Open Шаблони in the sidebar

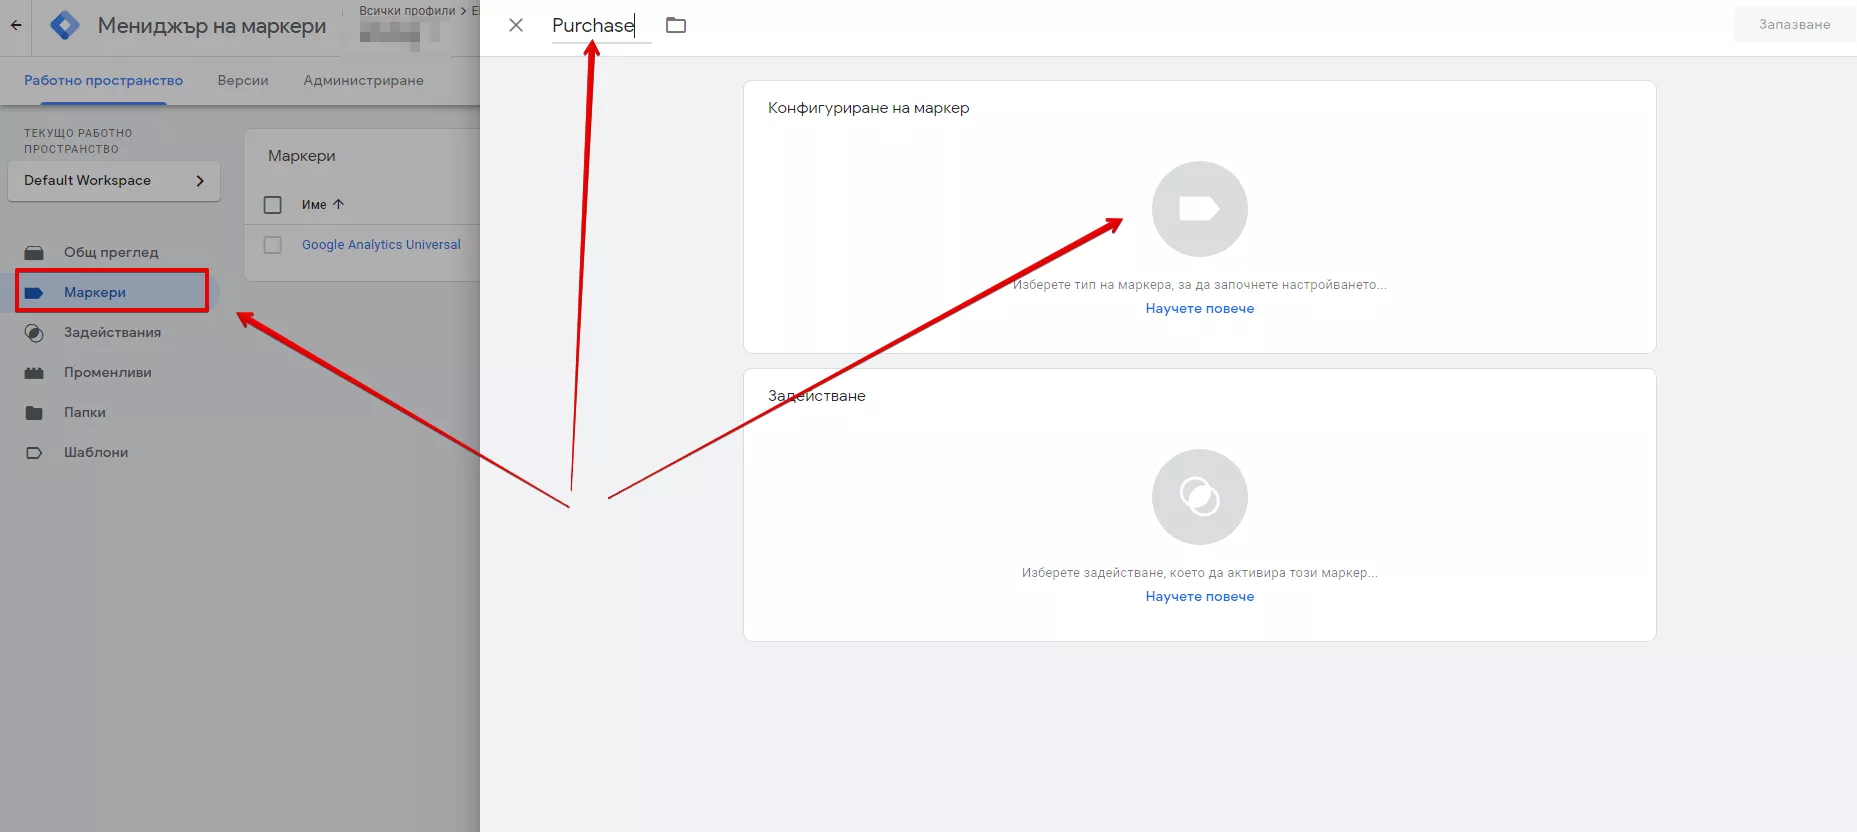pyautogui.click(x=96, y=452)
